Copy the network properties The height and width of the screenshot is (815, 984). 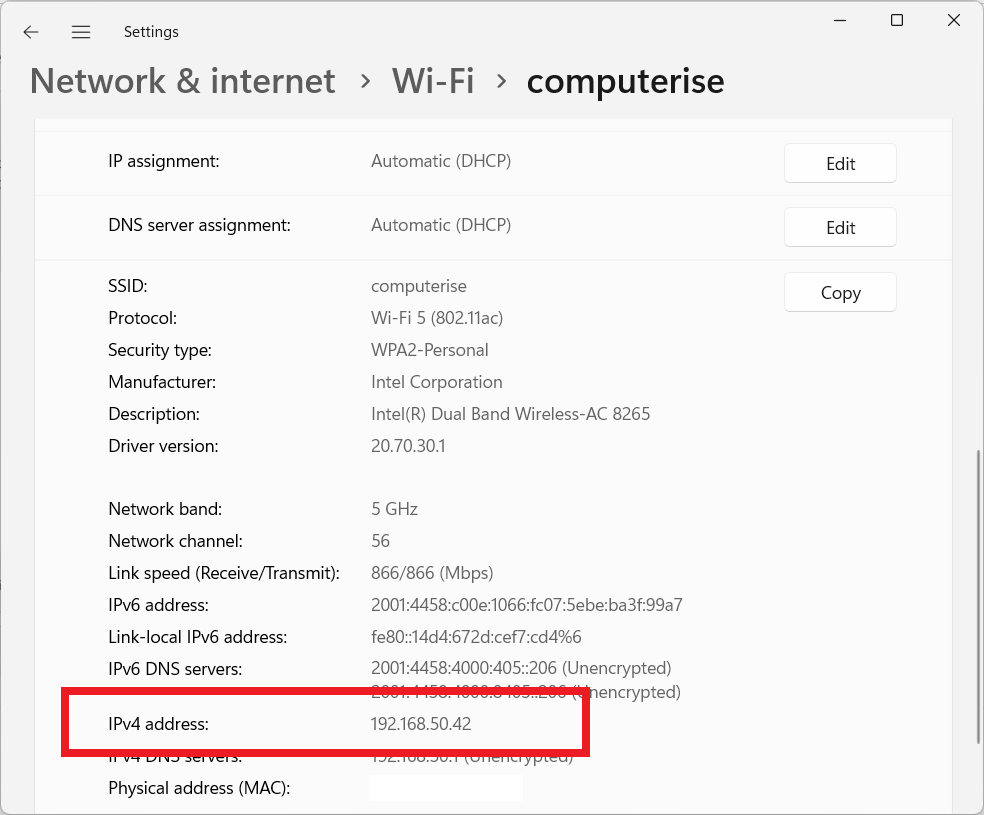(840, 293)
